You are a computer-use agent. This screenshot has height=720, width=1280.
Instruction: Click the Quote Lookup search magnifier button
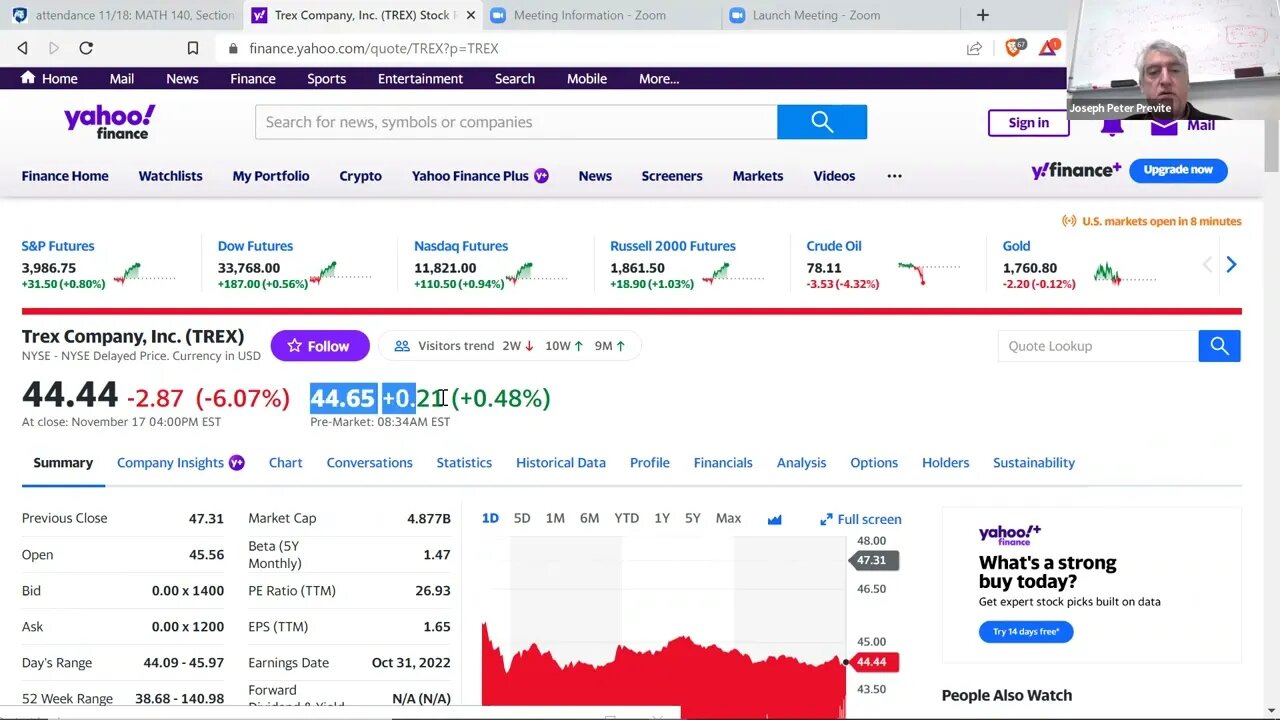click(x=1219, y=346)
